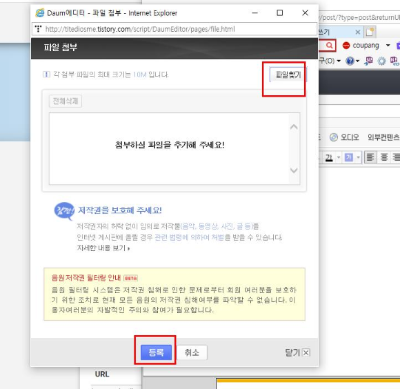This screenshot has width=400, height=389.
Task: Click the highlighted 가 background color button
Action: click(x=349, y=157)
